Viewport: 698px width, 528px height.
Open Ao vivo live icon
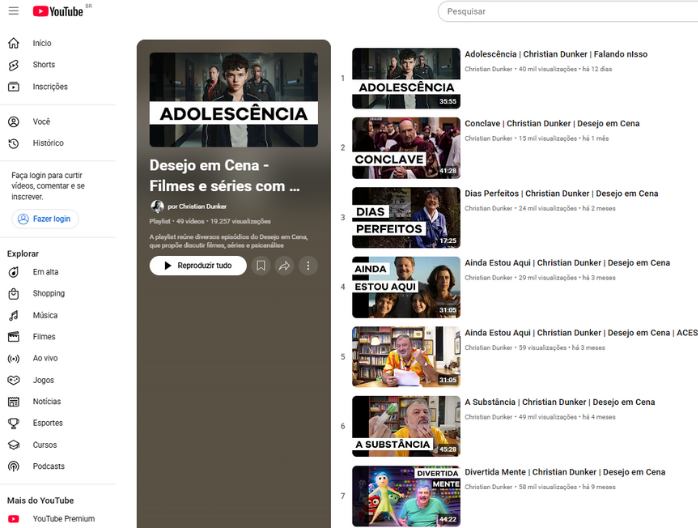pyautogui.click(x=14, y=358)
